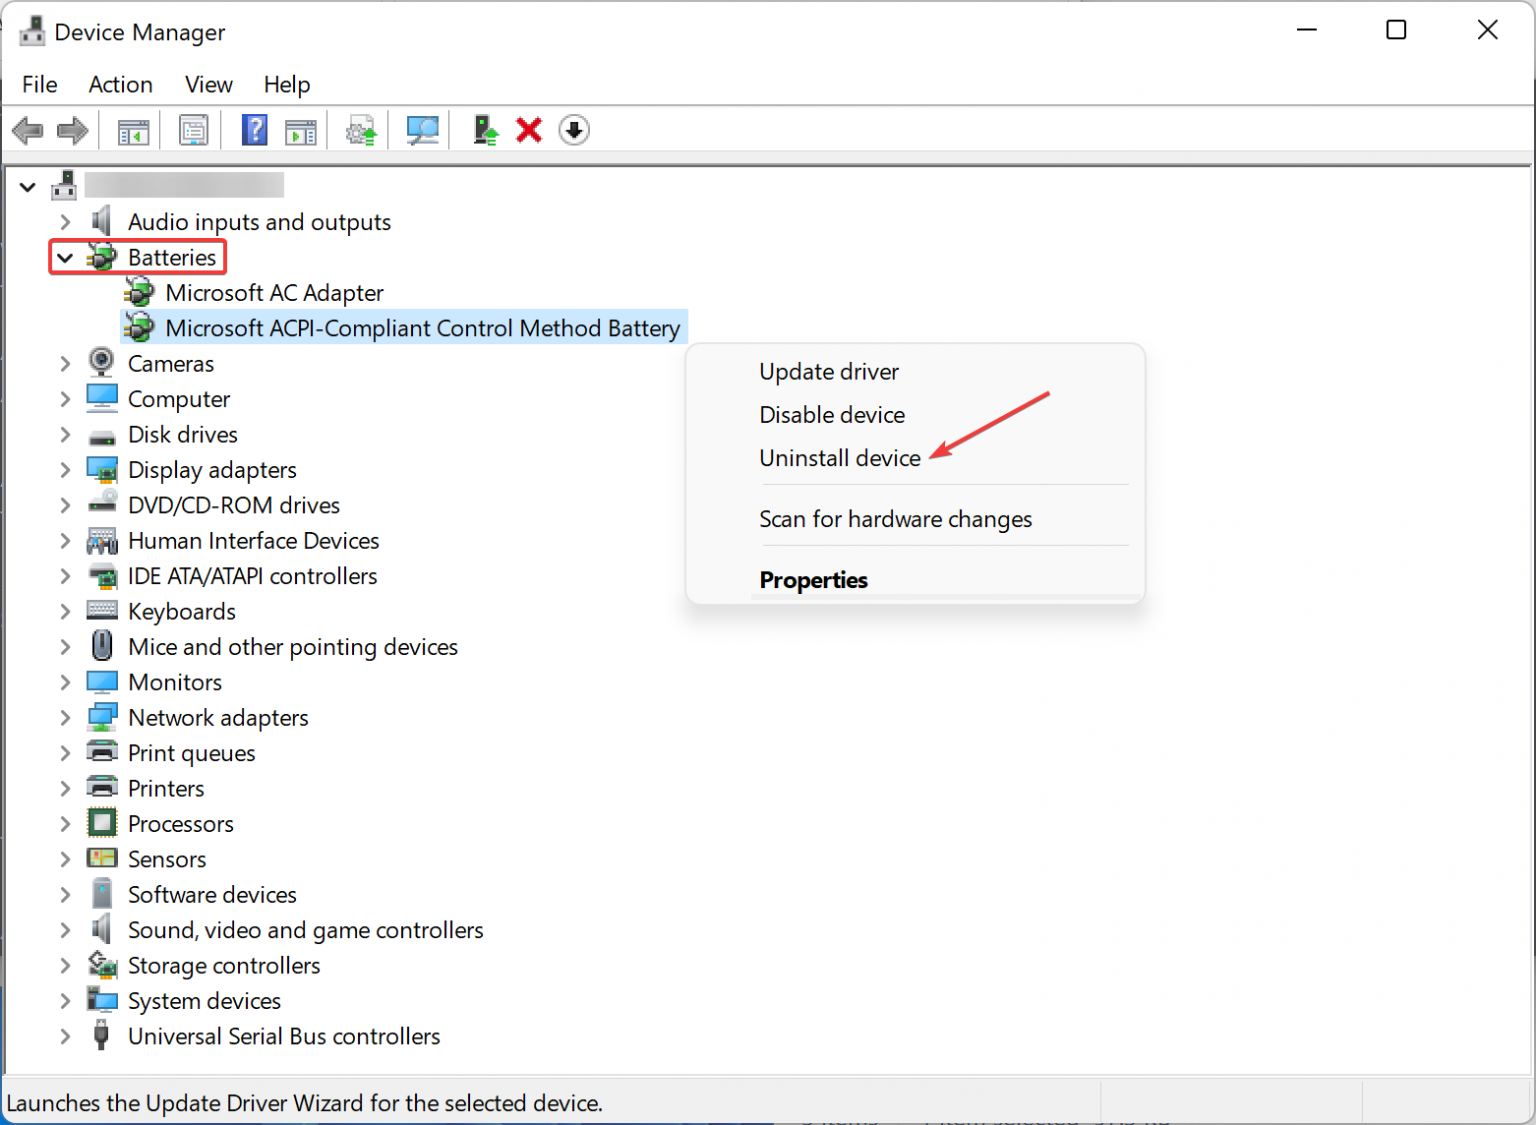Select the Uninstall device red X toolbar icon
1536x1125 pixels.
click(529, 130)
